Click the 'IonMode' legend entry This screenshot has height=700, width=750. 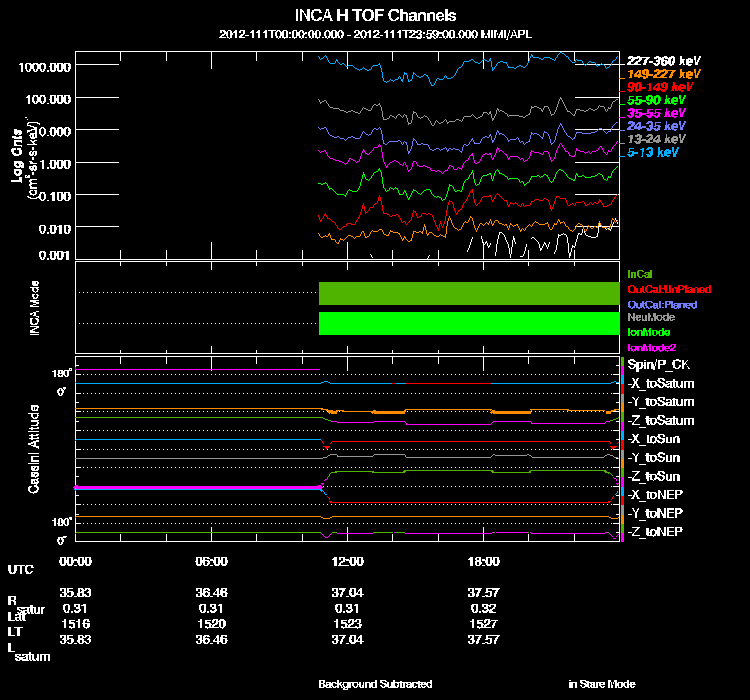pos(649,332)
